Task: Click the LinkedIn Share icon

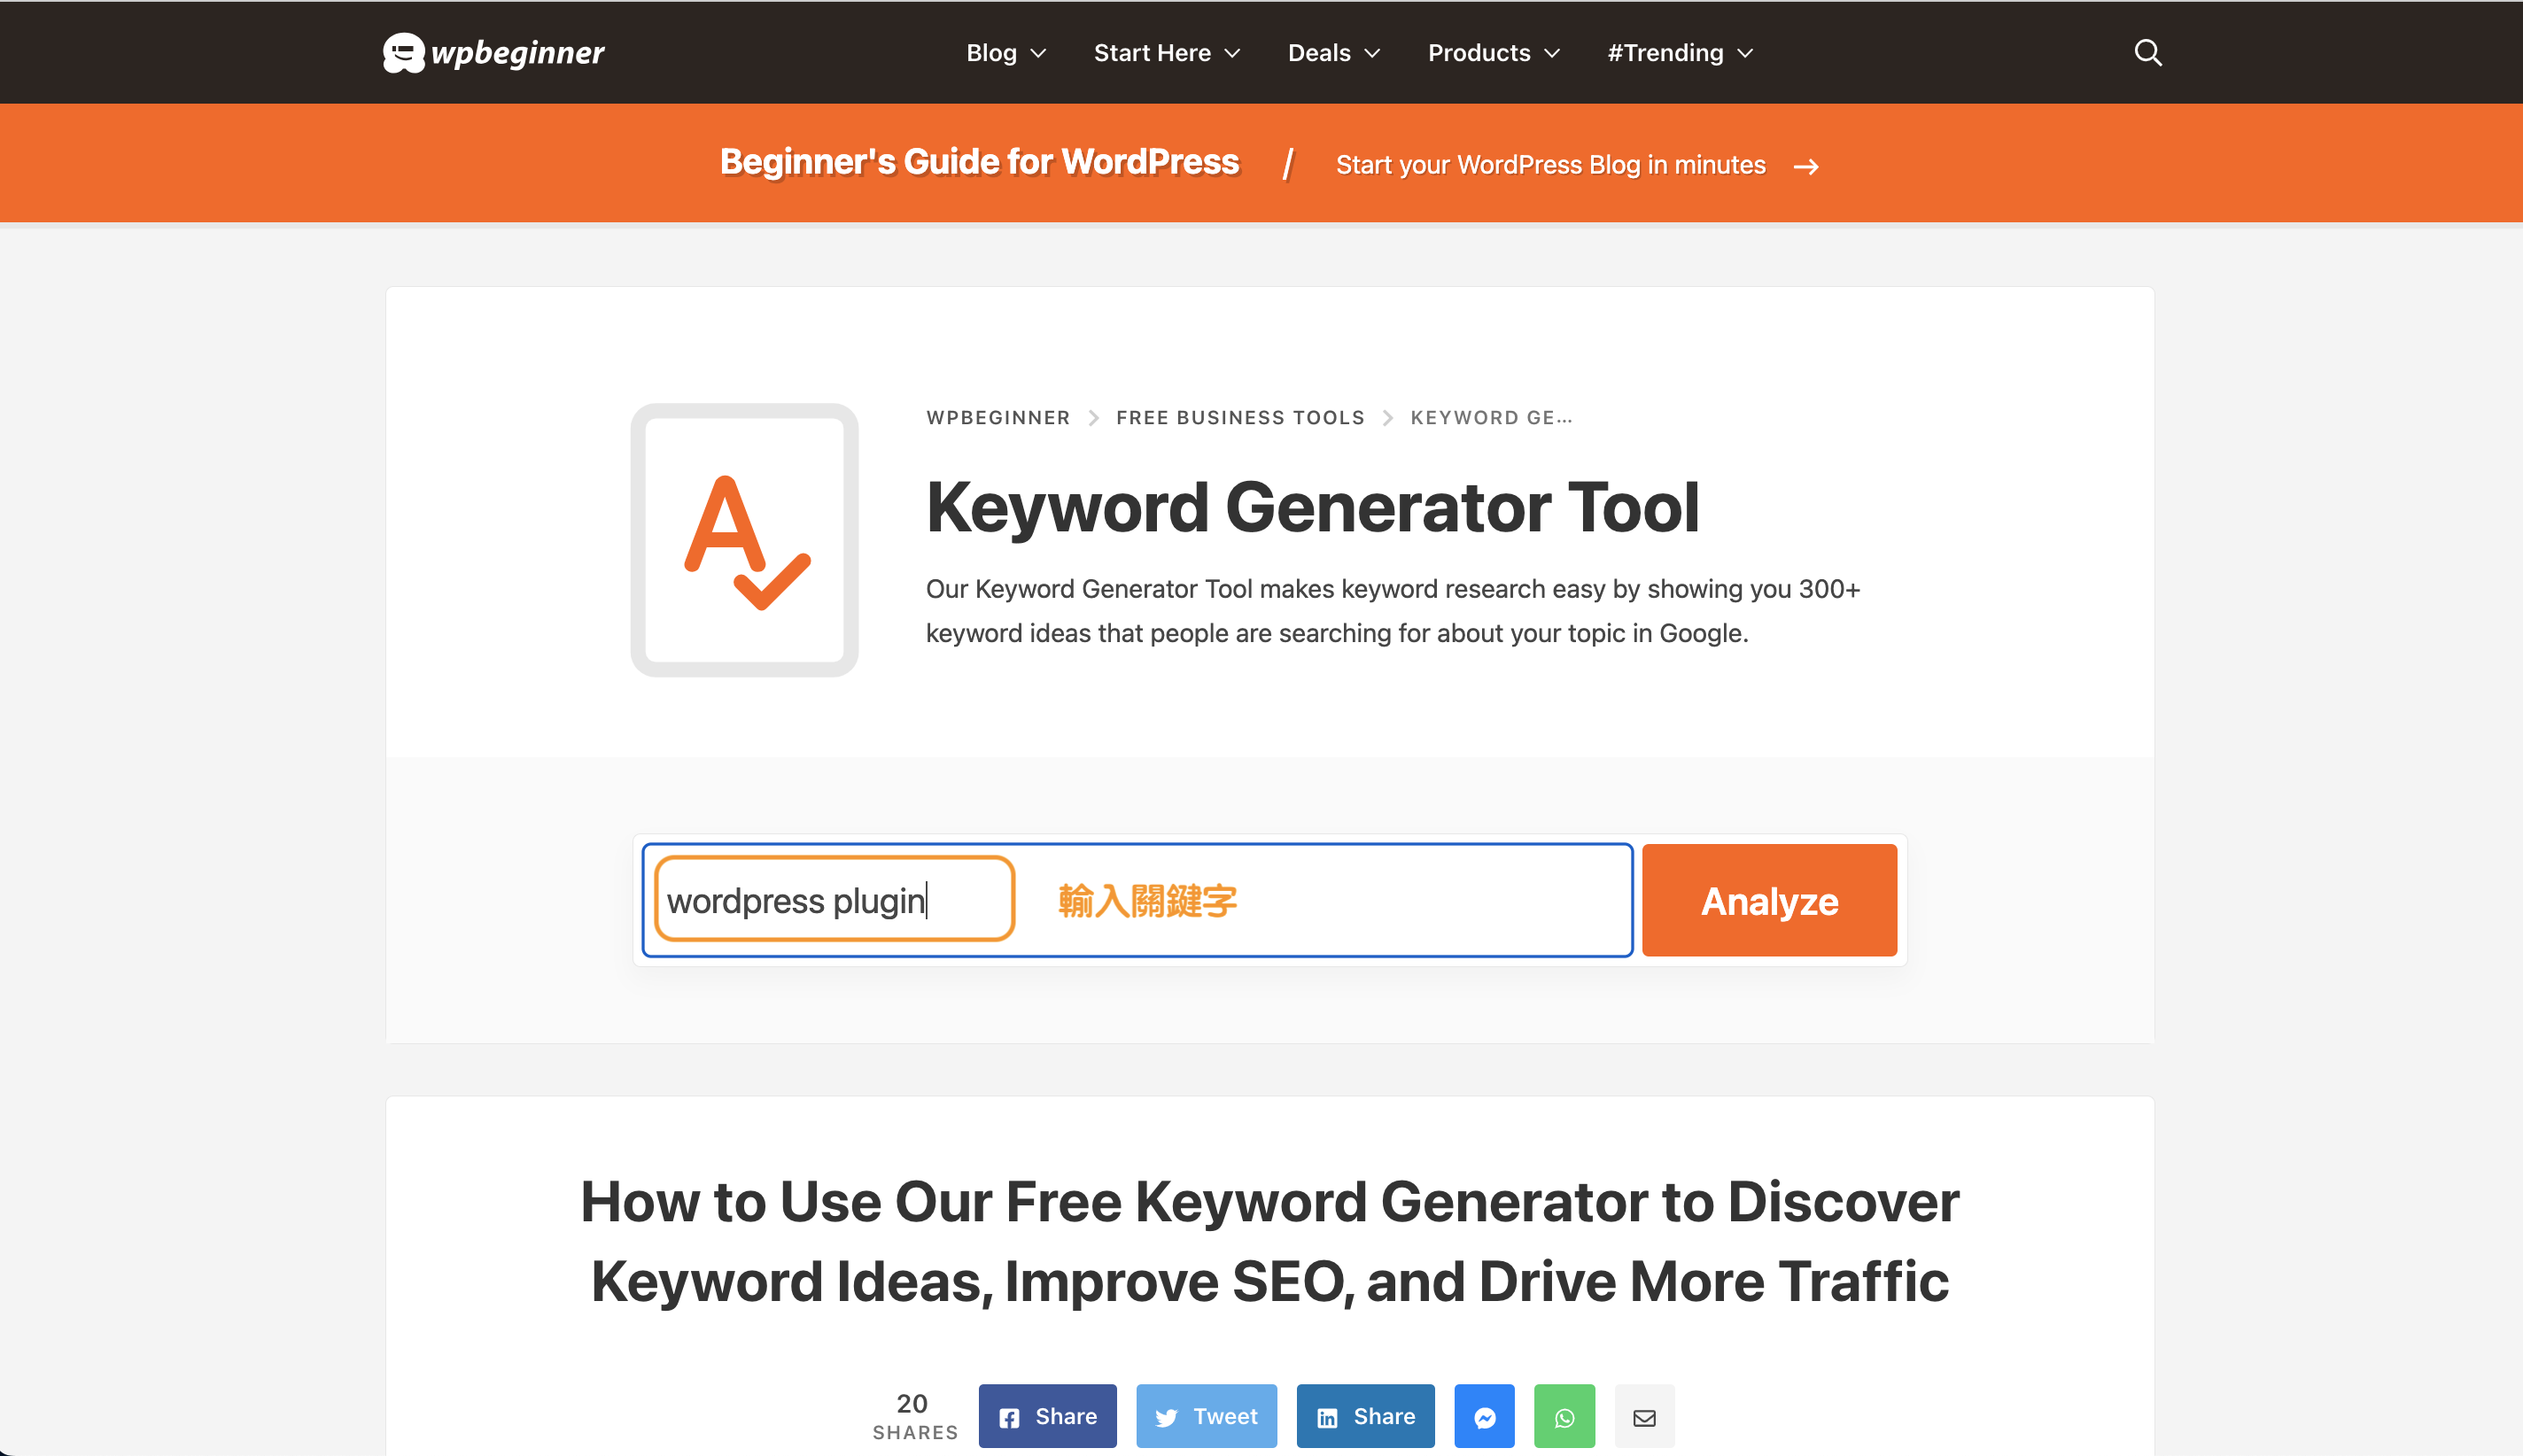Action: tap(1367, 1414)
